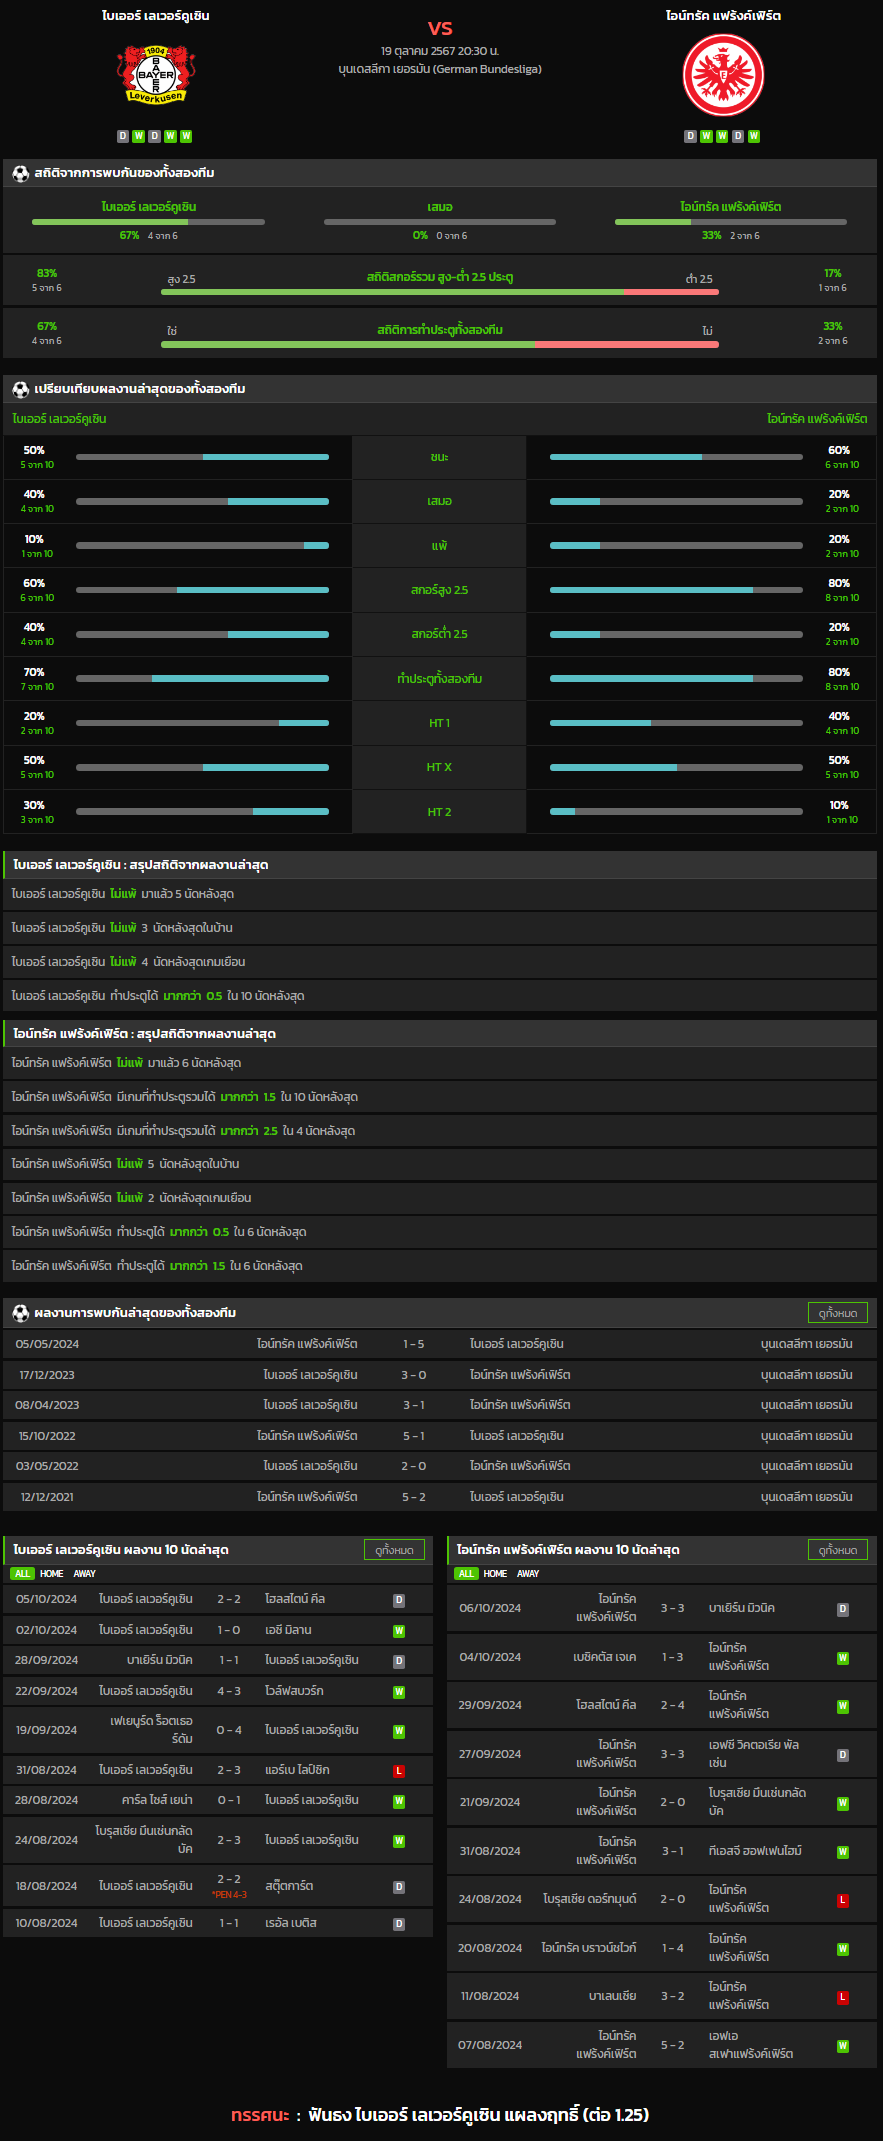Click the D badge on 05/10/2024 Leverkusen match
Screen dimensions: 883x2141
point(399,1600)
